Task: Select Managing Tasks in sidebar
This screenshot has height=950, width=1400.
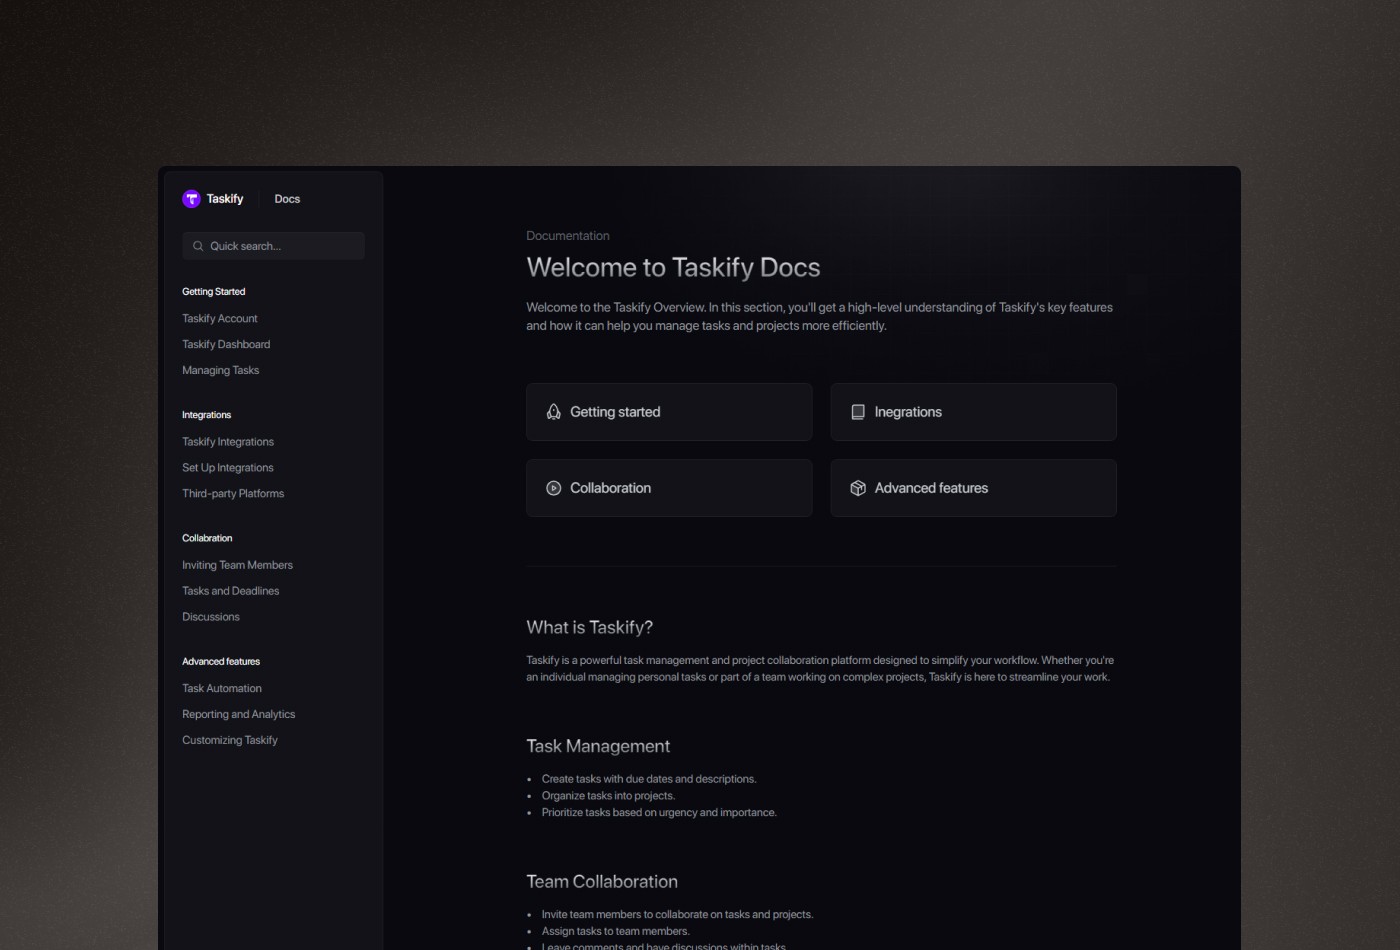Action: pyautogui.click(x=220, y=370)
